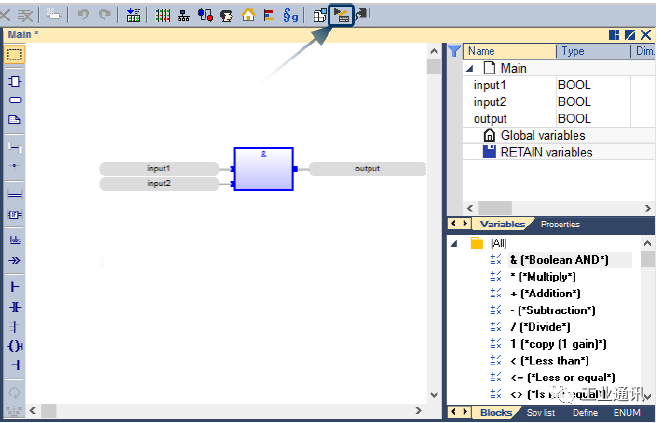Click the undo toolbar icon
Image resolution: width=666 pixels, height=423 pixels.
tap(83, 15)
